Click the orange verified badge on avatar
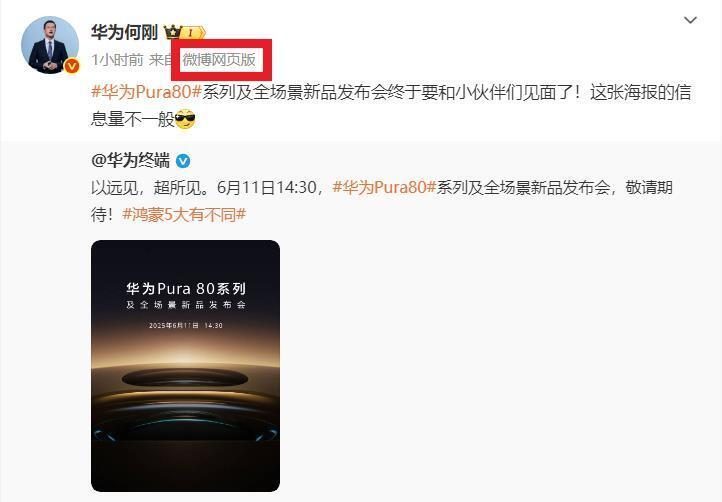The width and height of the screenshot is (722, 502). click(x=71, y=66)
